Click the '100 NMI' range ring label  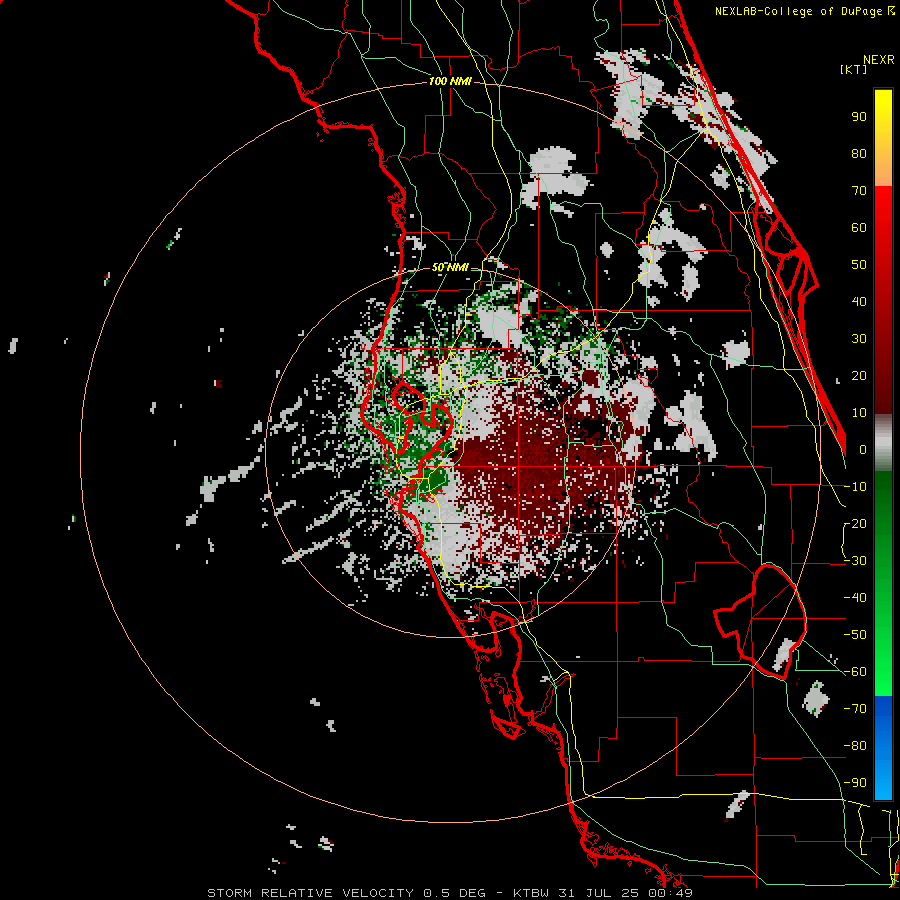coord(450,82)
